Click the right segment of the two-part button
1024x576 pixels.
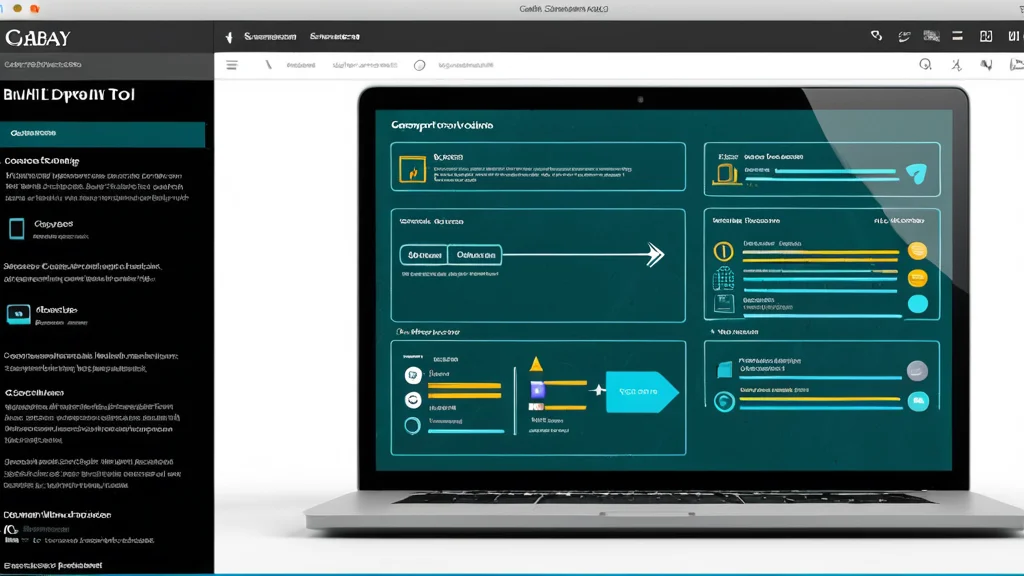click(x=475, y=255)
